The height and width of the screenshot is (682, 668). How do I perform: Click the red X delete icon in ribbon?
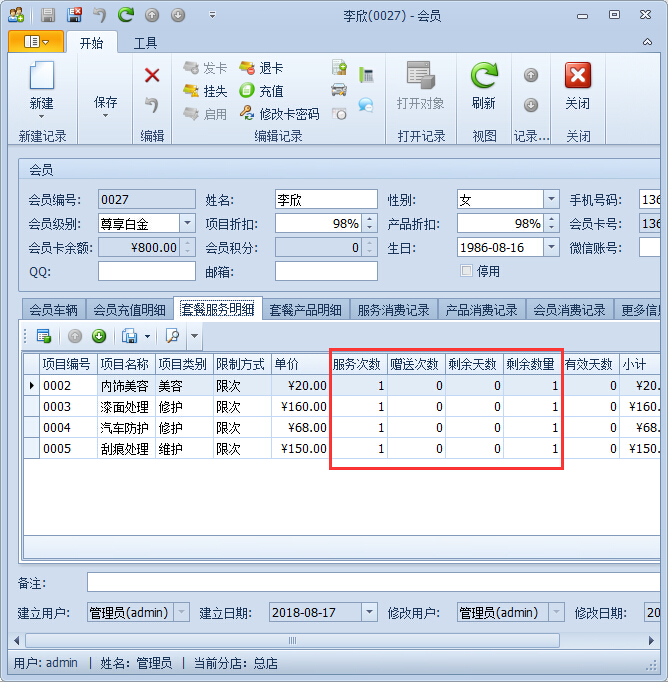[x=152, y=75]
